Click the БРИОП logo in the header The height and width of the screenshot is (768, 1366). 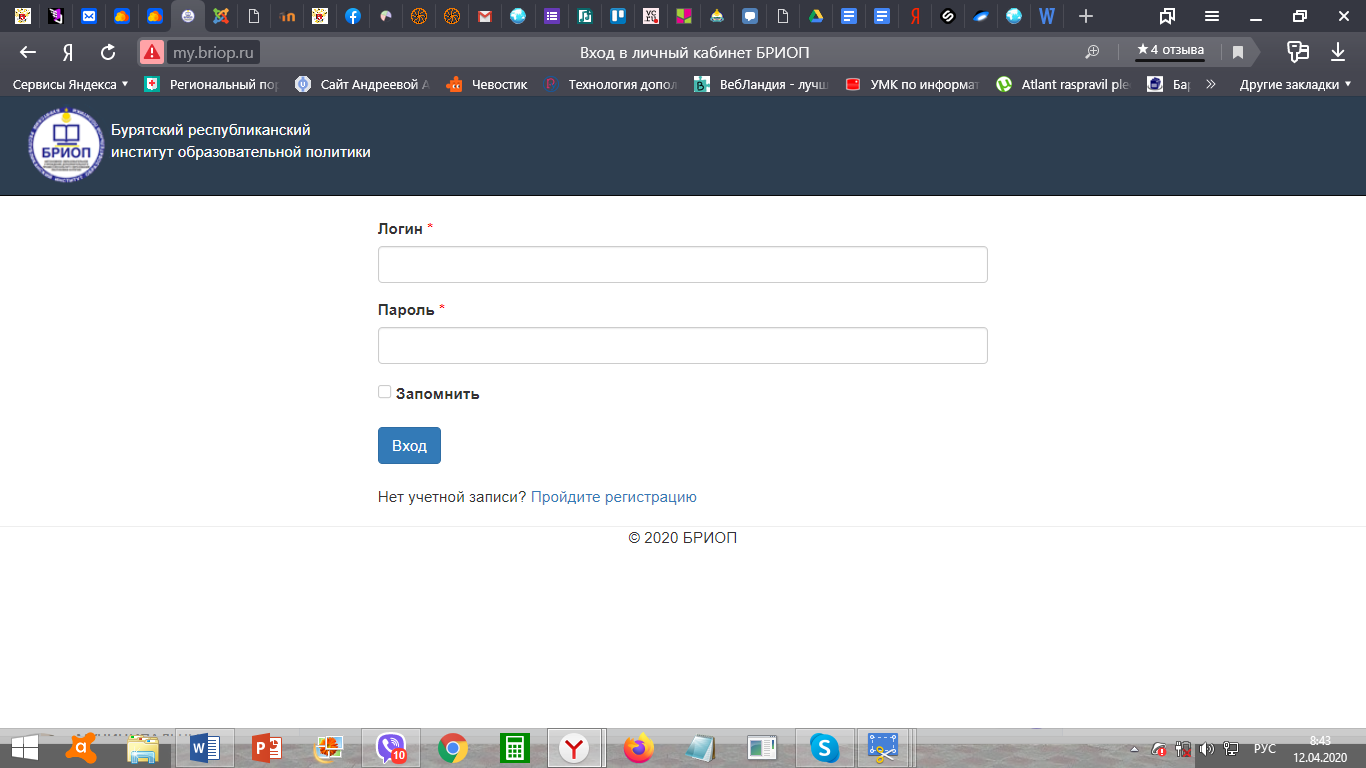coord(65,146)
